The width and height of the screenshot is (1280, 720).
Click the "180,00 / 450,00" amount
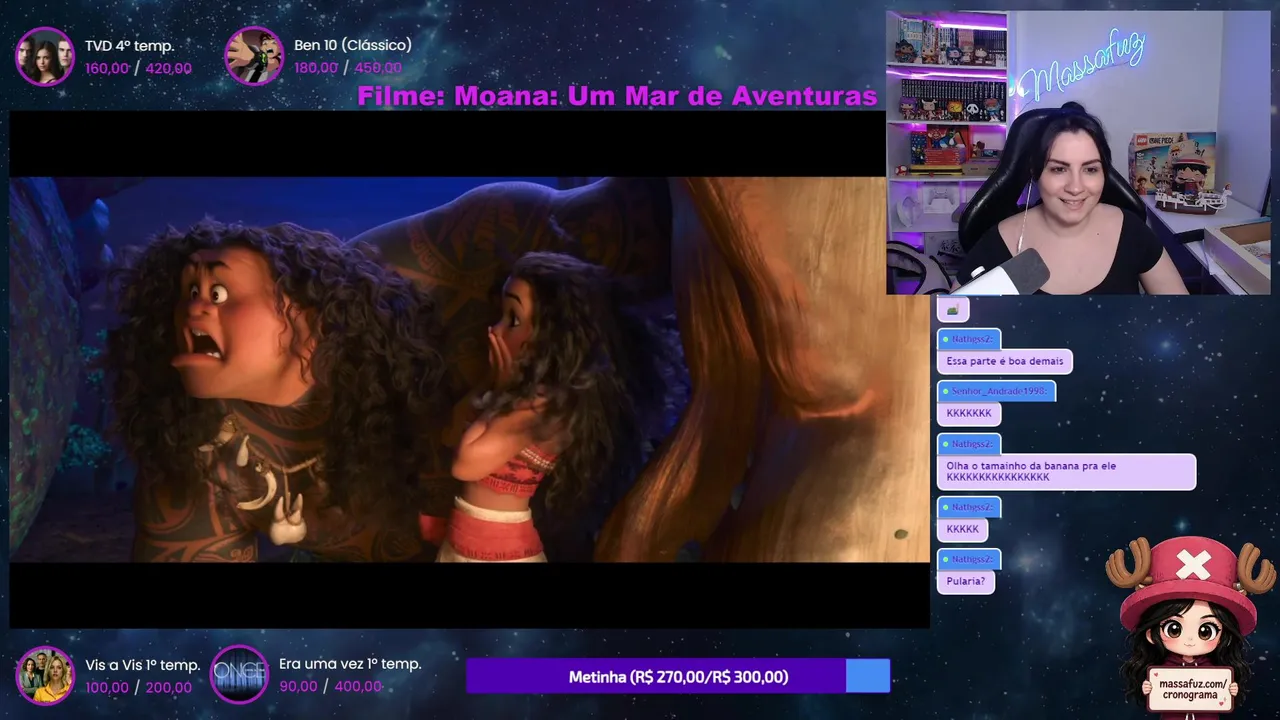348,68
